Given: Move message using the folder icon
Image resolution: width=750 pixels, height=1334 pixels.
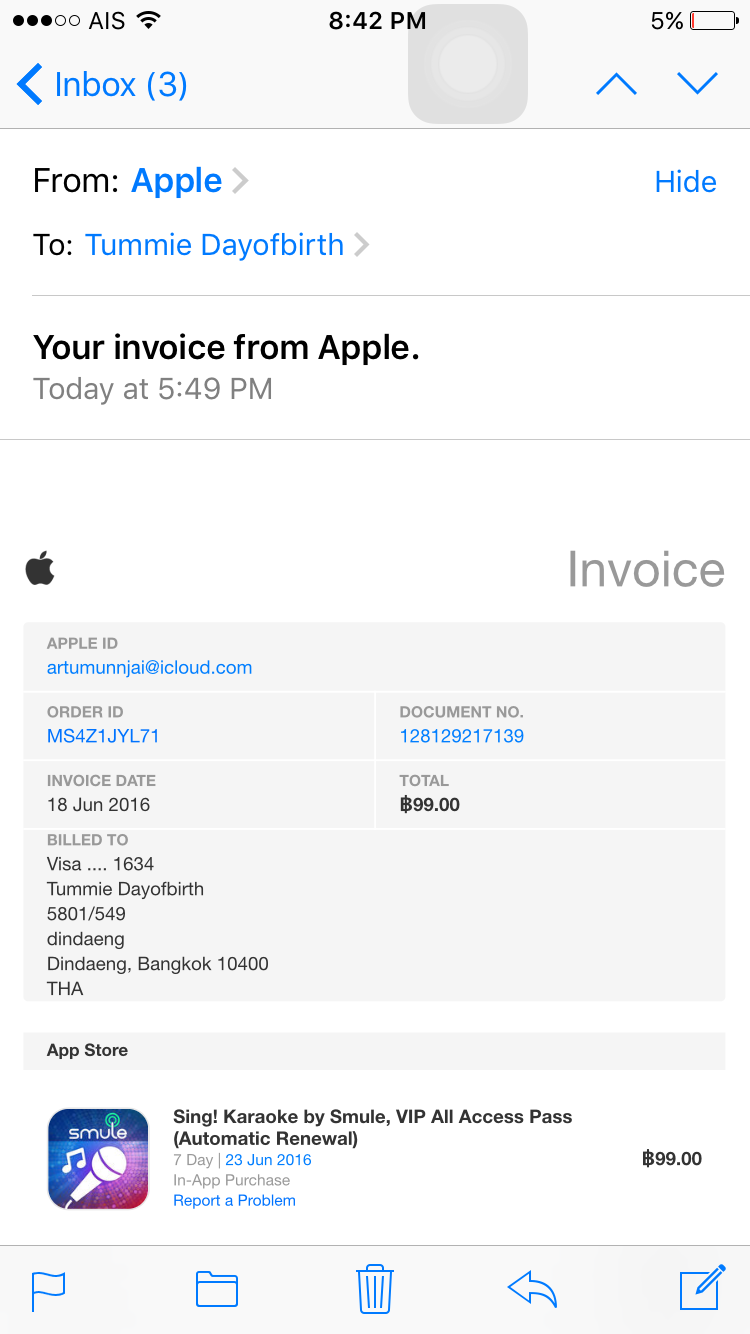Looking at the screenshot, I should point(216,1289).
